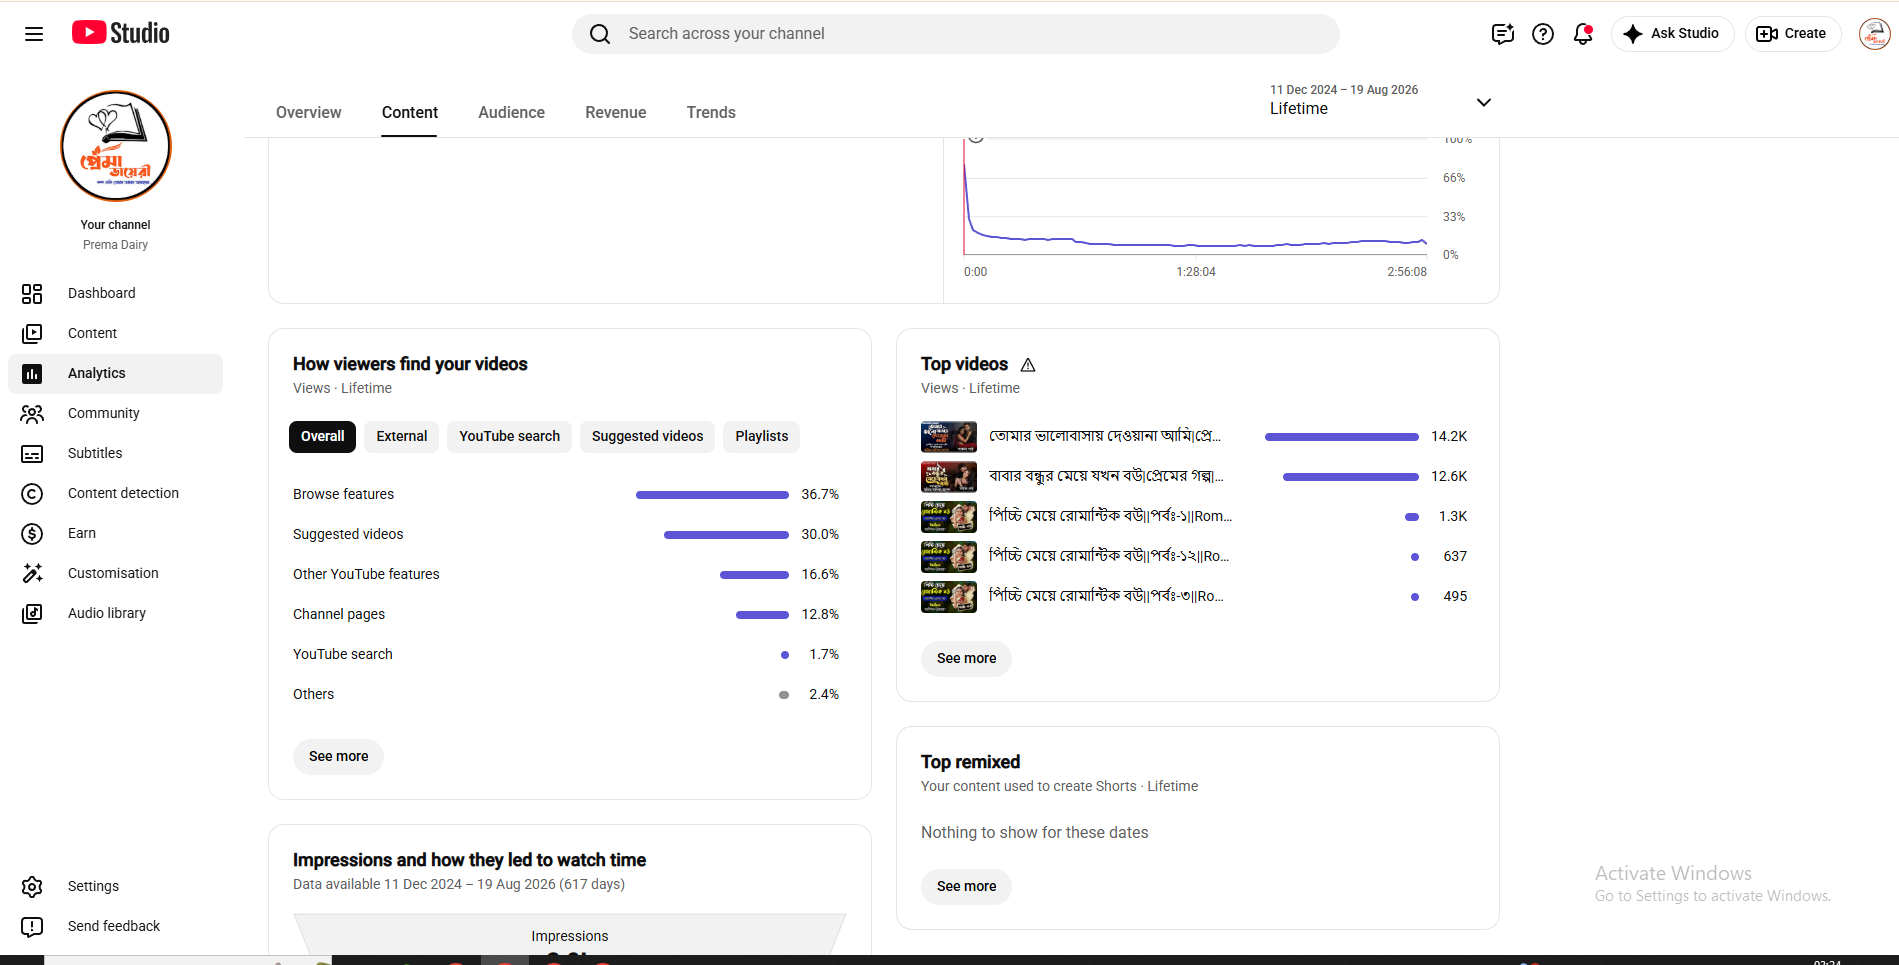
Task: Open Send feedback from the sidebar
Action: tap(116, 926)
